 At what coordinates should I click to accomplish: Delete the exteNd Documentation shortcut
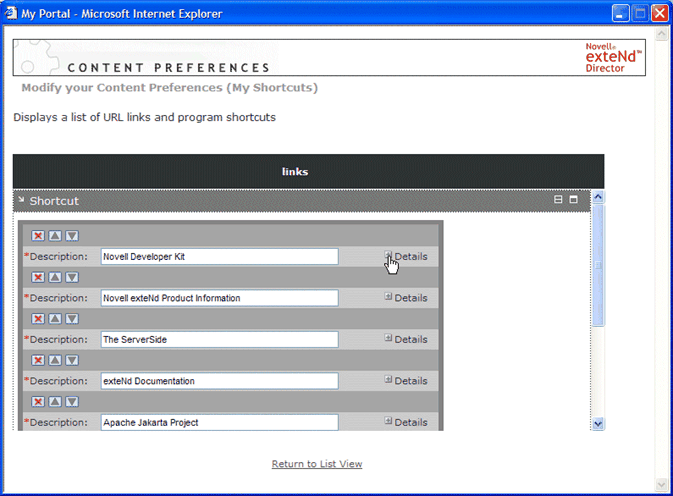point(38,360)
